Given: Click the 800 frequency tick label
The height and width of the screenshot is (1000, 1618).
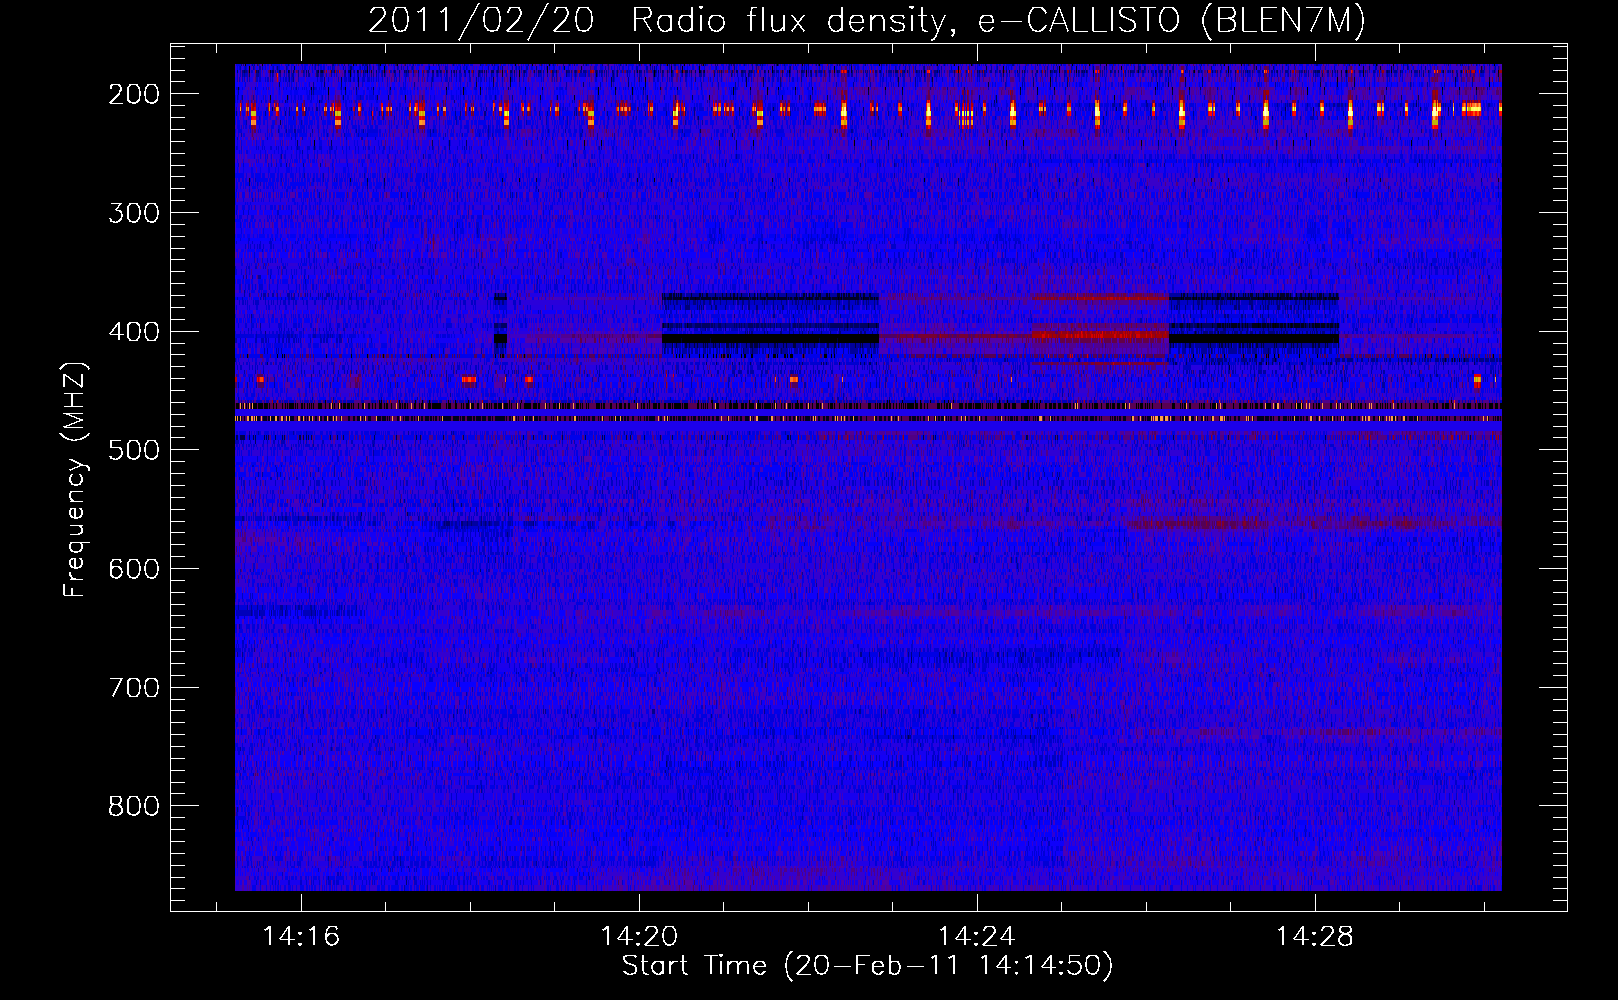Looking at the screenshot, I should [134, 806].
